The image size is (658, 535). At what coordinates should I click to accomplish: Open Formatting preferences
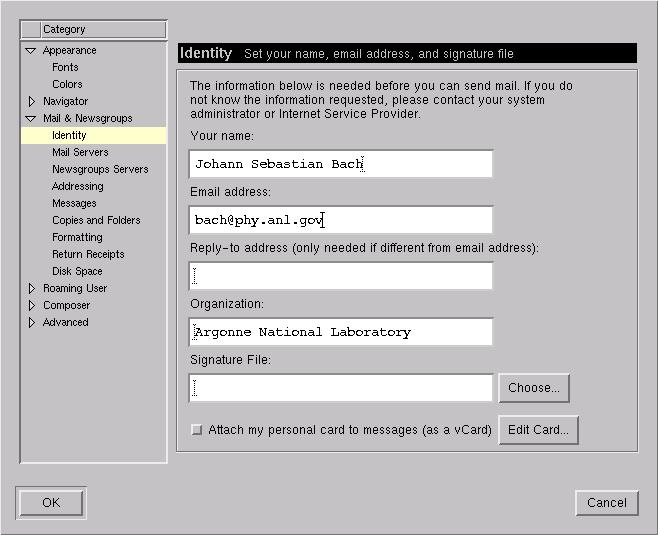click(77, 237)
